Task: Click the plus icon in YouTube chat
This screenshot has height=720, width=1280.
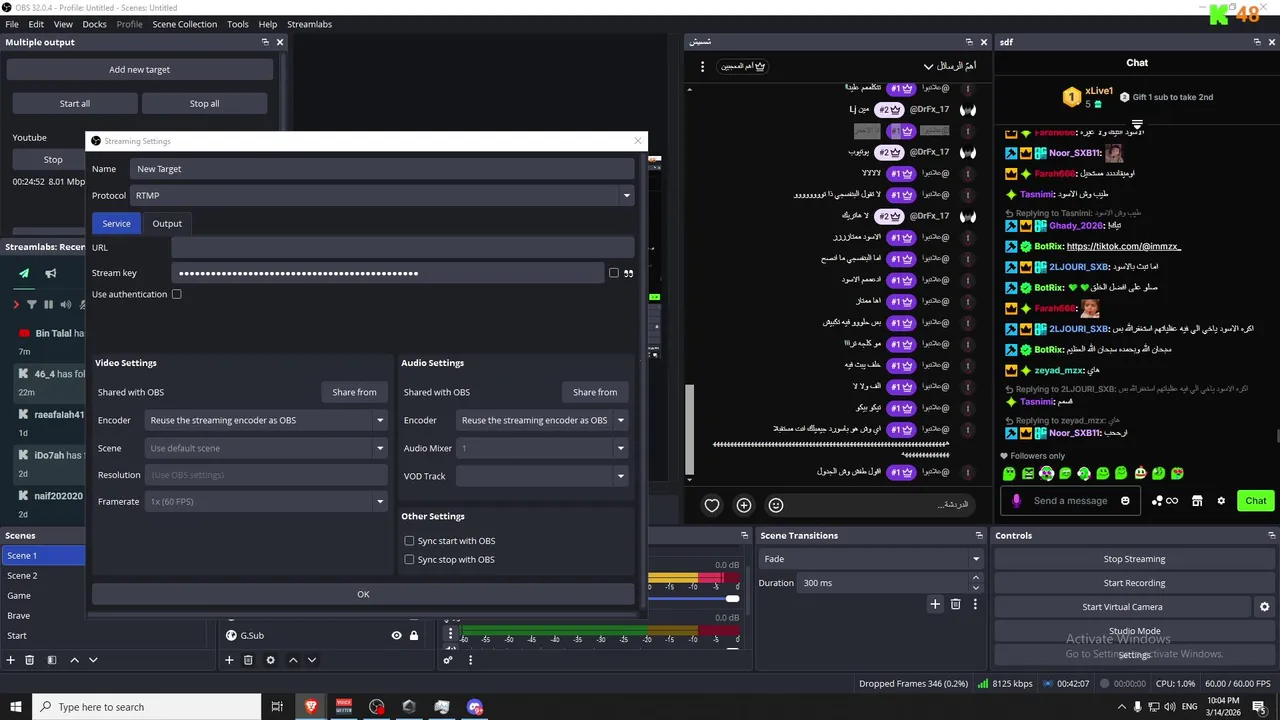Action: click(x=744, y=506)
